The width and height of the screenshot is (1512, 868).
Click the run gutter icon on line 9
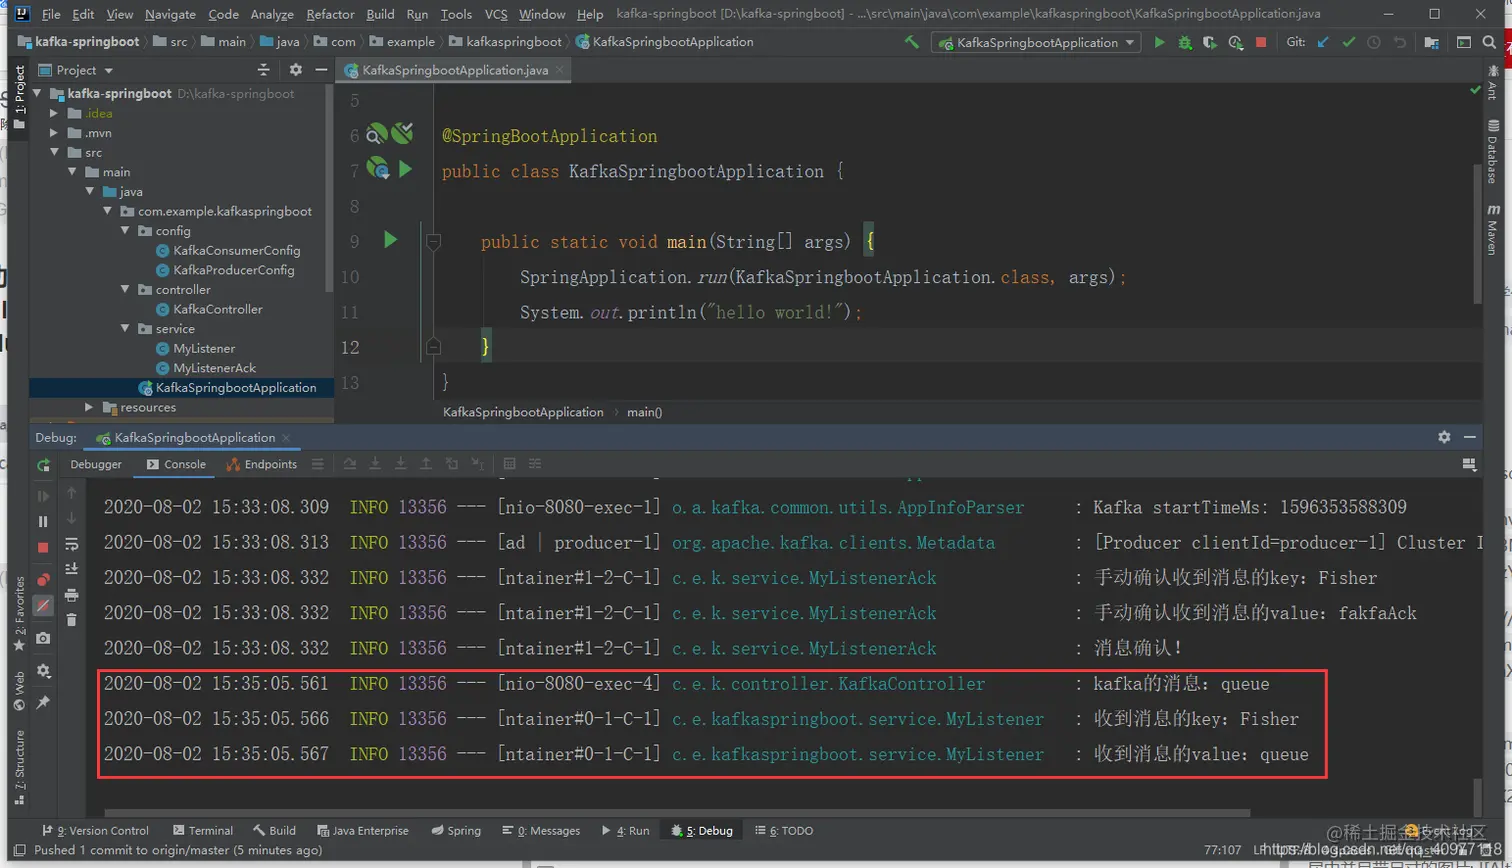(x=390, y=240)
